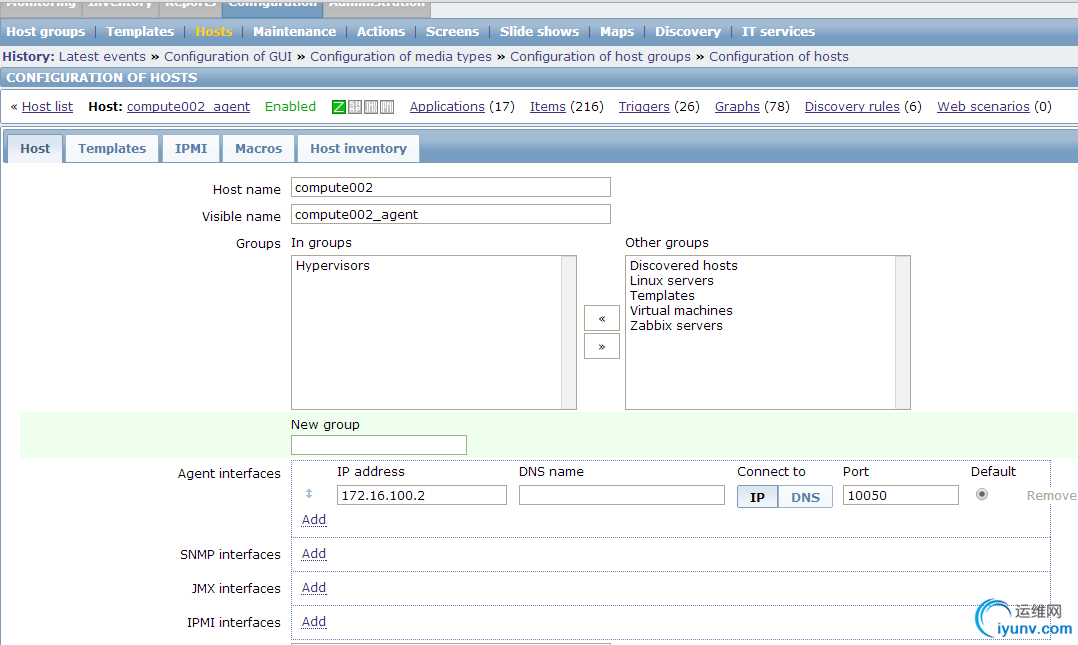This screenshot has height=645, width=1078.
Task: Open Configuration of media types history link
Action: pyautogui.click(x=401, y=56)
